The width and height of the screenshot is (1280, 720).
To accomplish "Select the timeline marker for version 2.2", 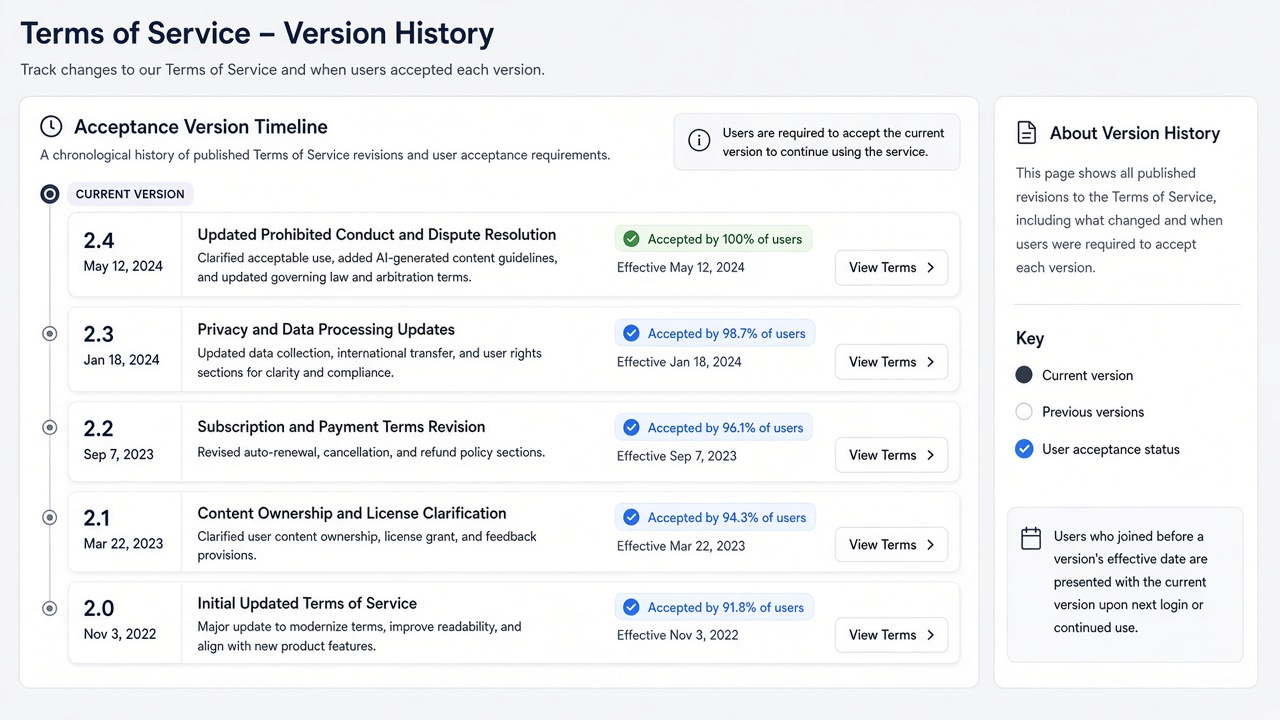I will [x=50, y=428].
